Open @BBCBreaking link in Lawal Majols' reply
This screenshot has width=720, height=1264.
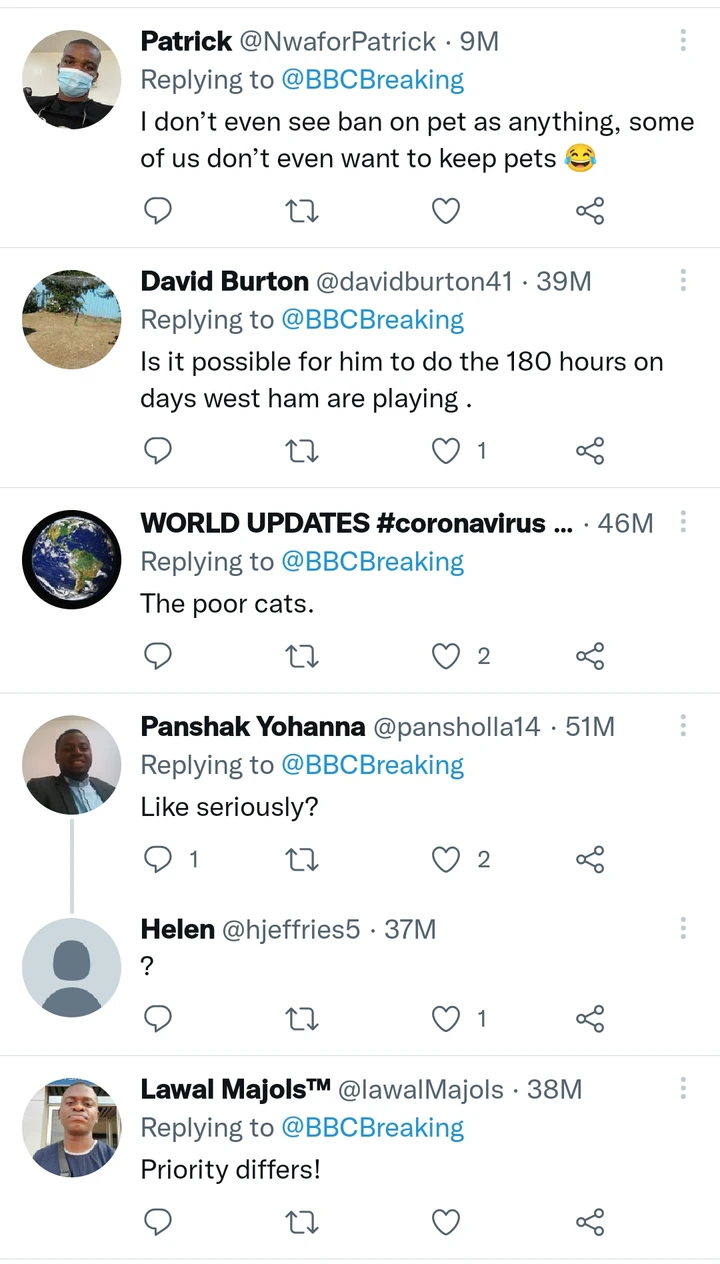coord(372,1128)
